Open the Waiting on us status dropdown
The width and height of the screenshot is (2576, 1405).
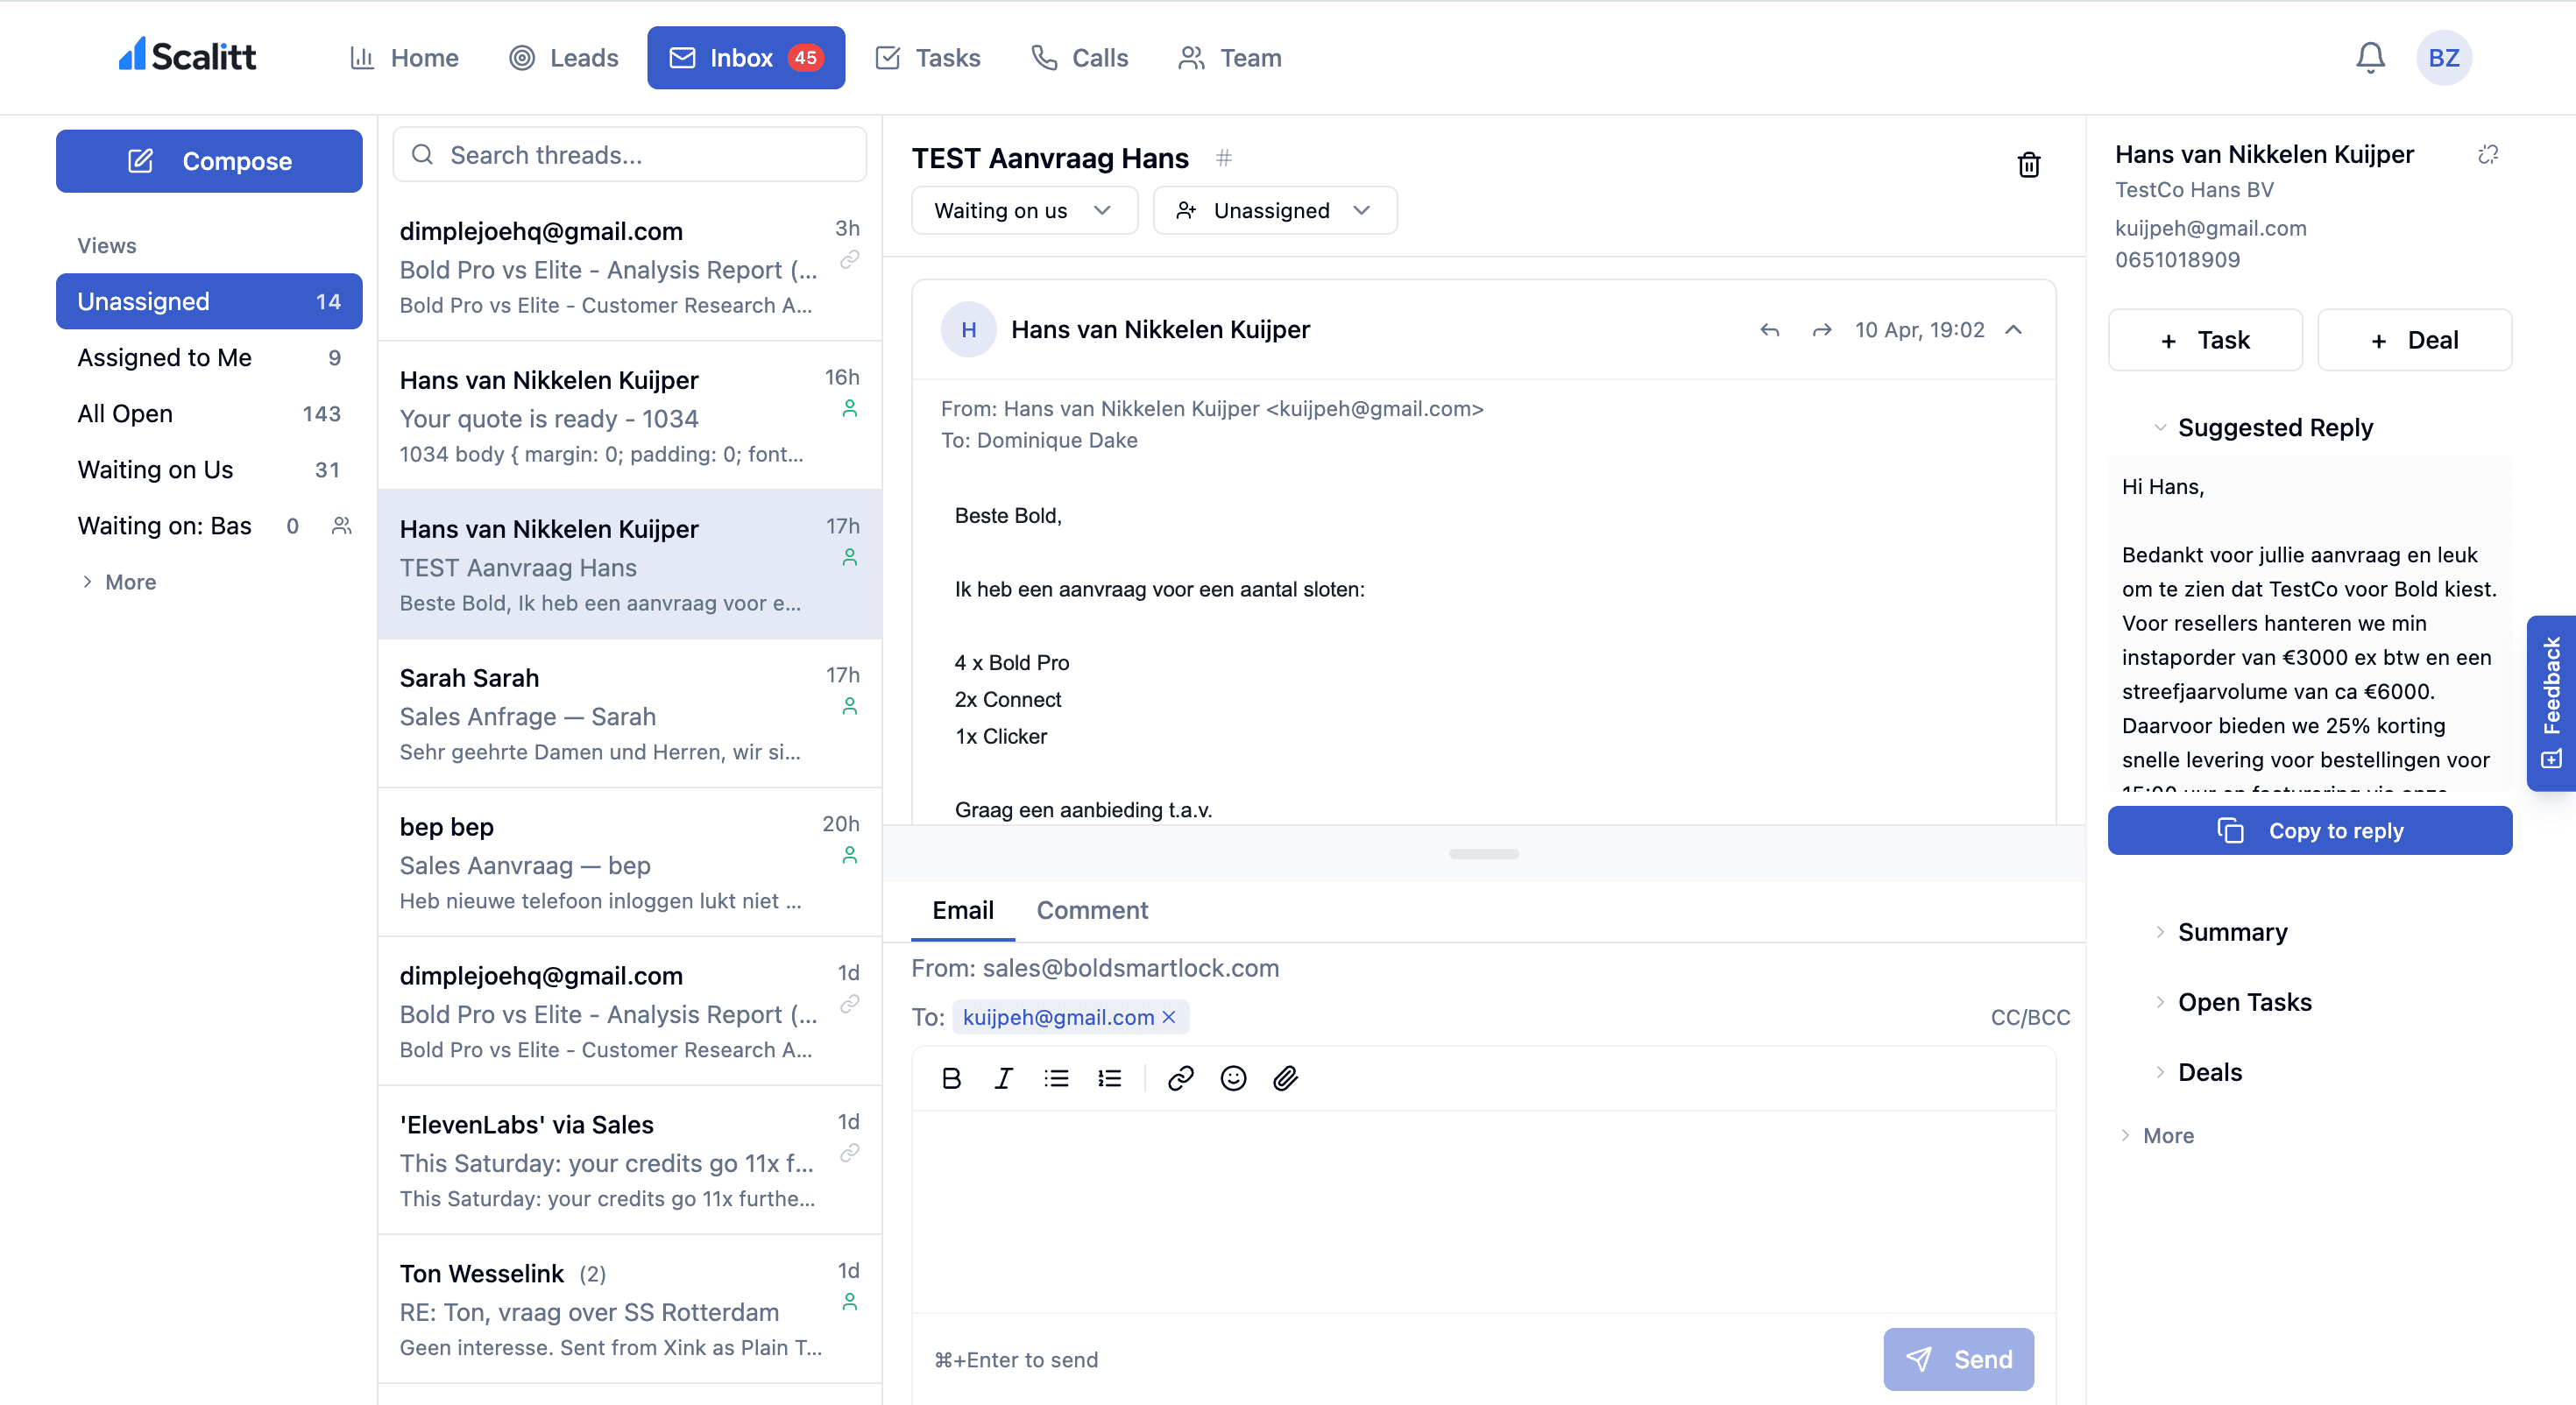click(x=1023, y=210)
